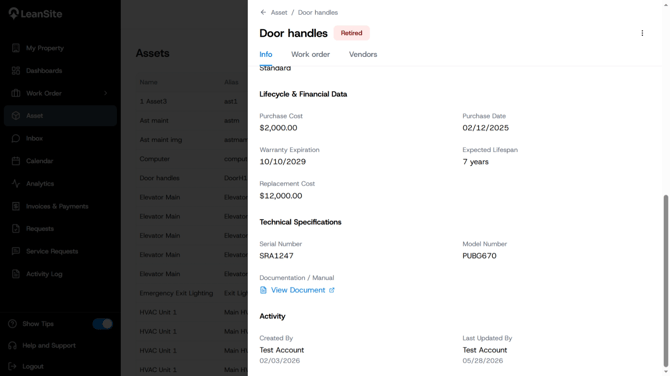Click the Assets page heading
The image size is (670, 376).
click(153, 53)
